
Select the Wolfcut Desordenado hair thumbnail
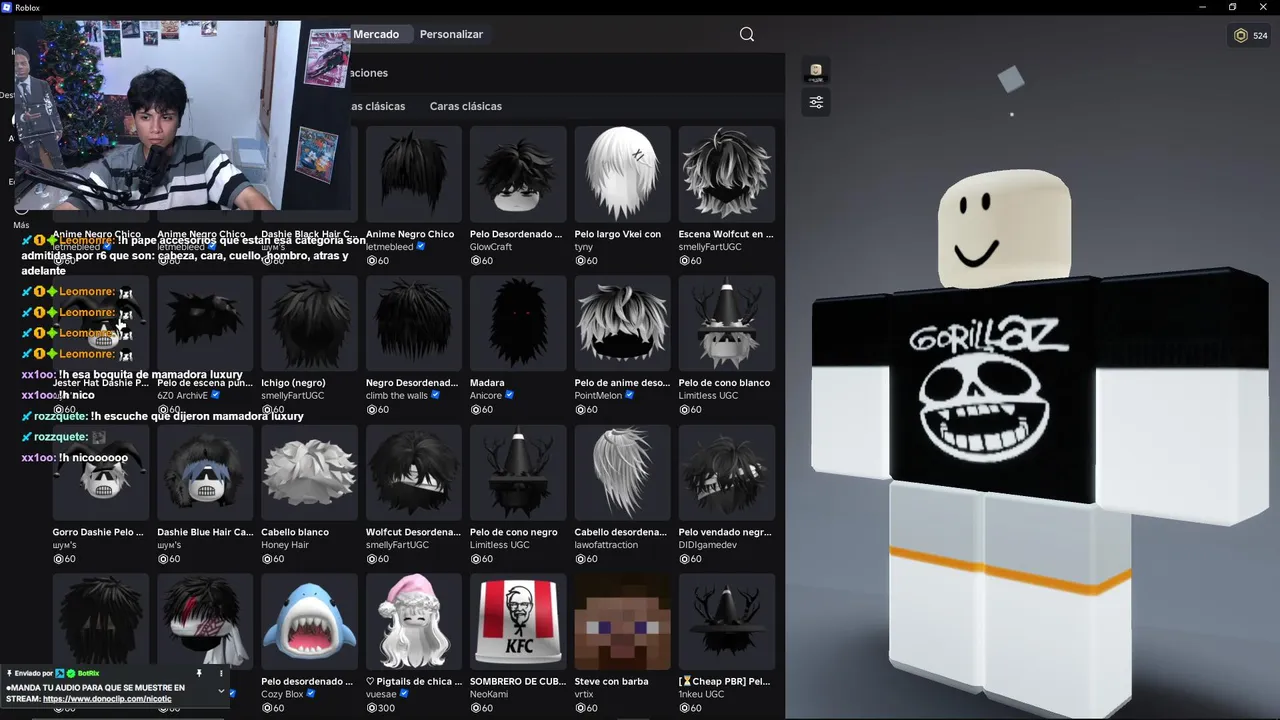coord(413,472)
